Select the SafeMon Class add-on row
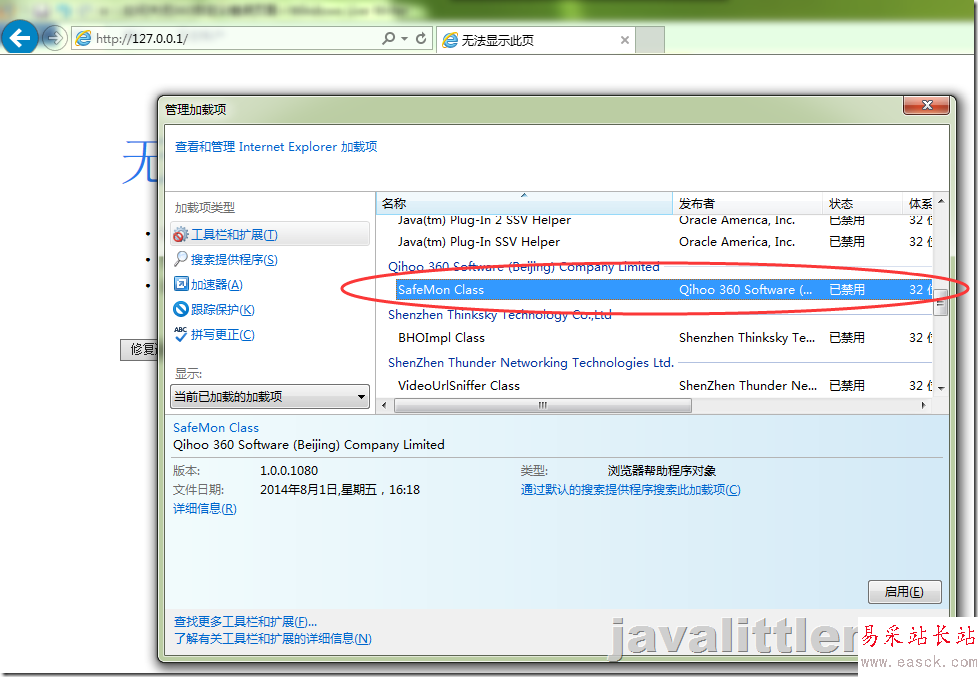 (664, 290)
